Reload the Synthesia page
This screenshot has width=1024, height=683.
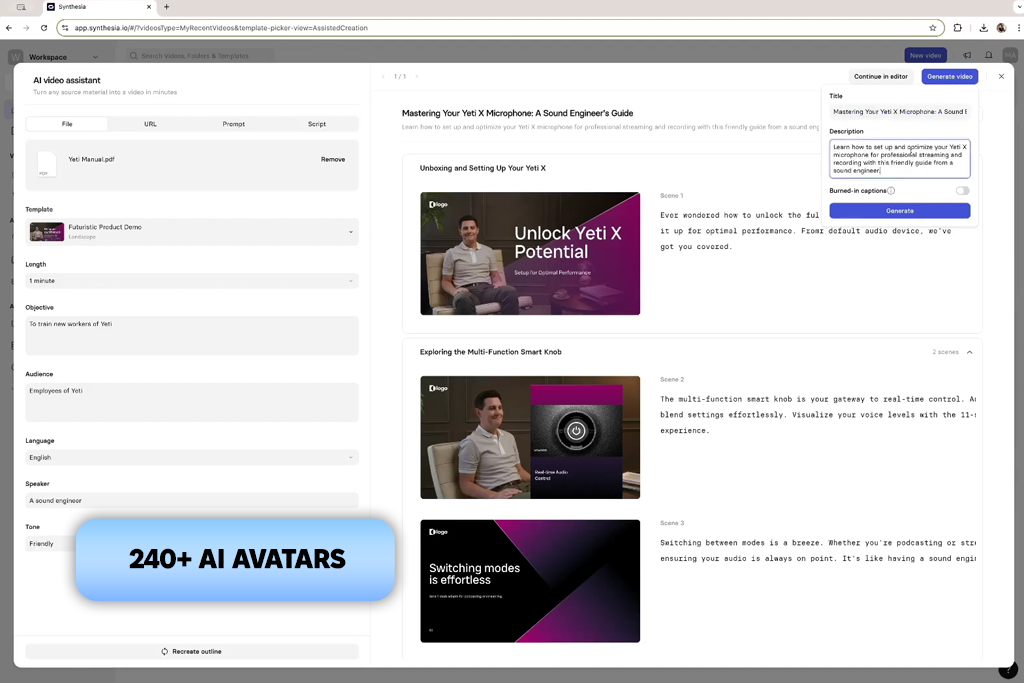[x=44, y=28]
